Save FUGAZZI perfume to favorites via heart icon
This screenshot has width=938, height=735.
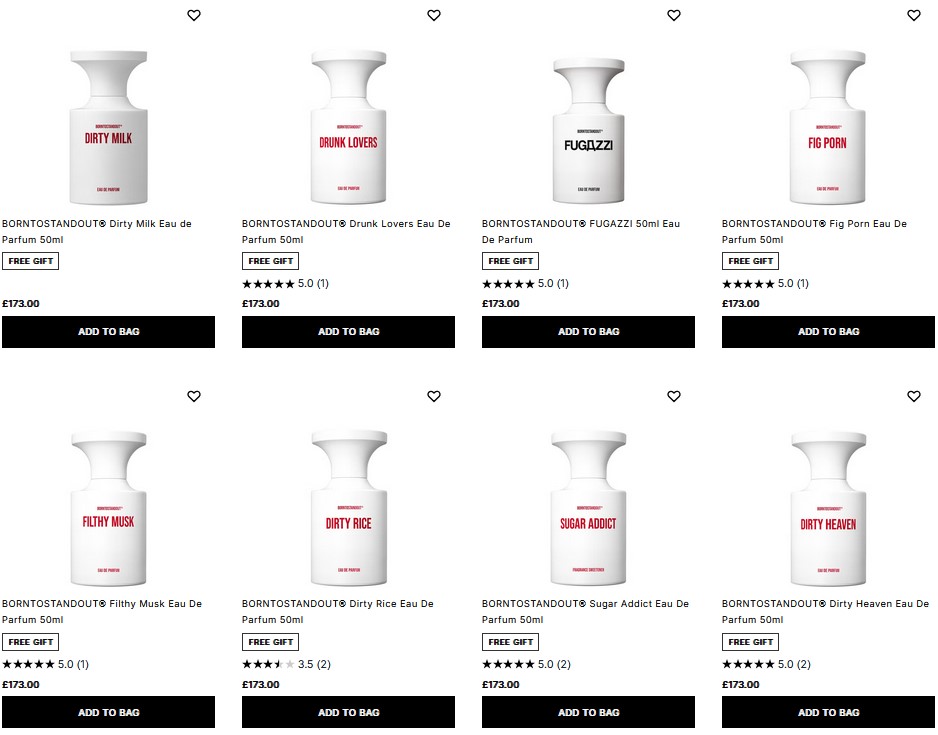[x=674, y=16]
